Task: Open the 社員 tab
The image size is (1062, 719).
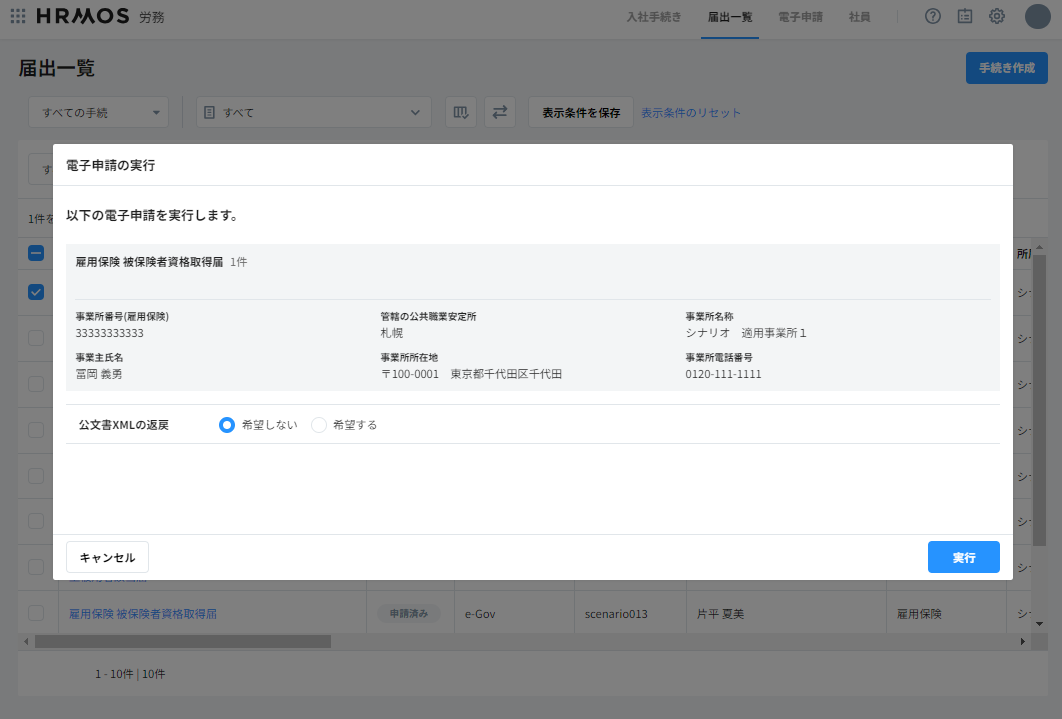Action: [859, 17]
